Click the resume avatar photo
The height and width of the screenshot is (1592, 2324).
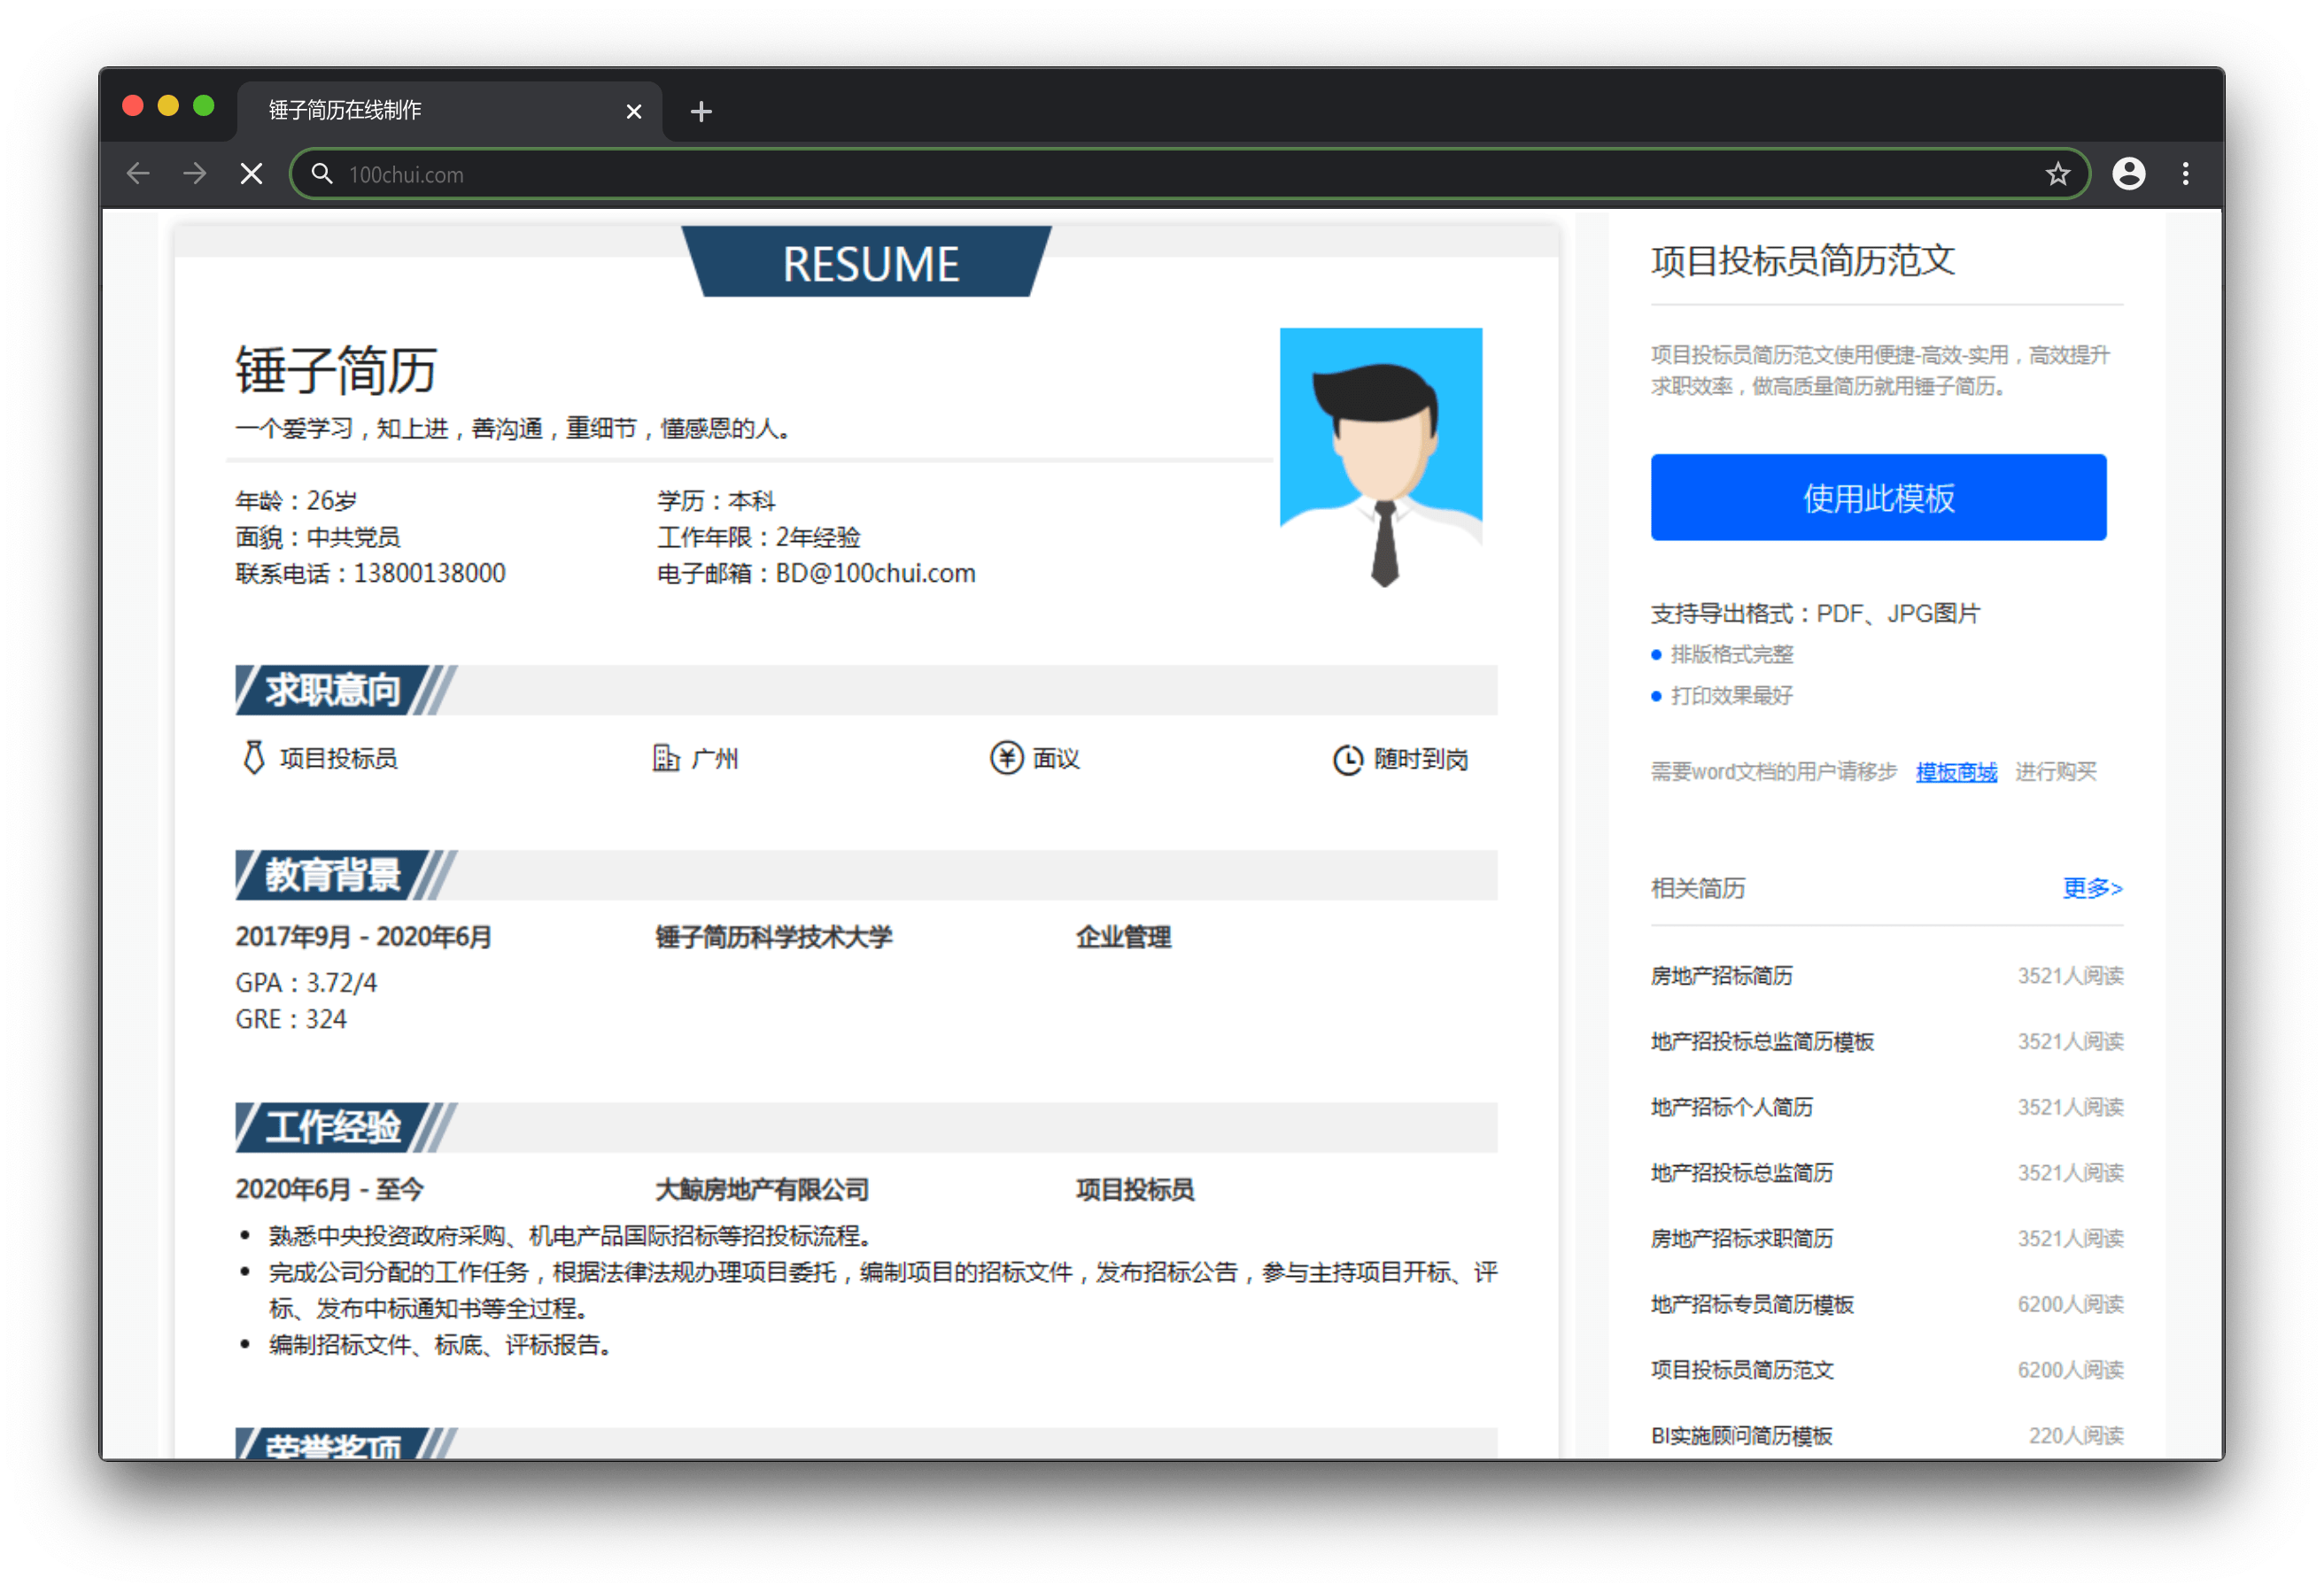pyautogui.click(x=1380, y=457)
